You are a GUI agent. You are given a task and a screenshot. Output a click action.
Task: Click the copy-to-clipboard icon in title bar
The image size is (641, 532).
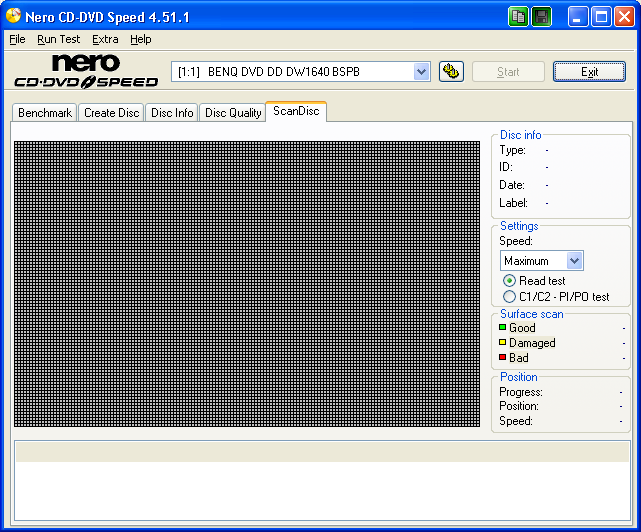518,16
